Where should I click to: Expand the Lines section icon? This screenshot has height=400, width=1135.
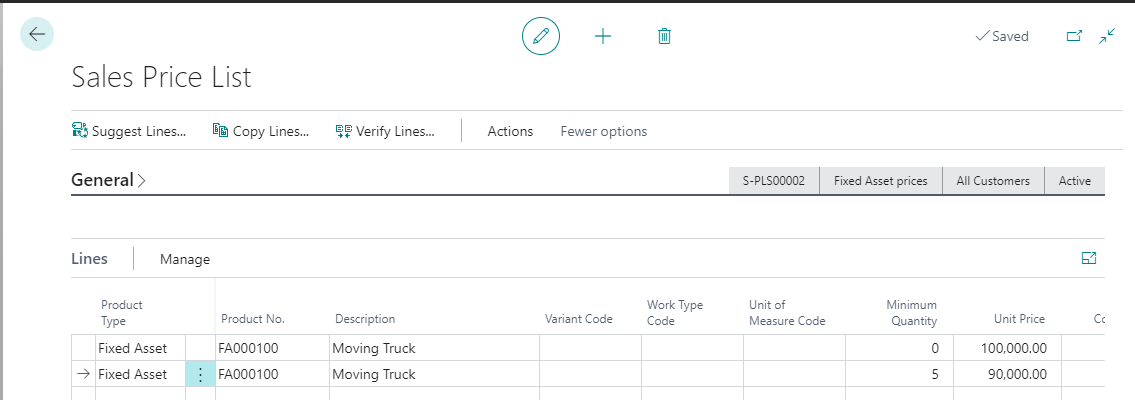point(1089,258)
